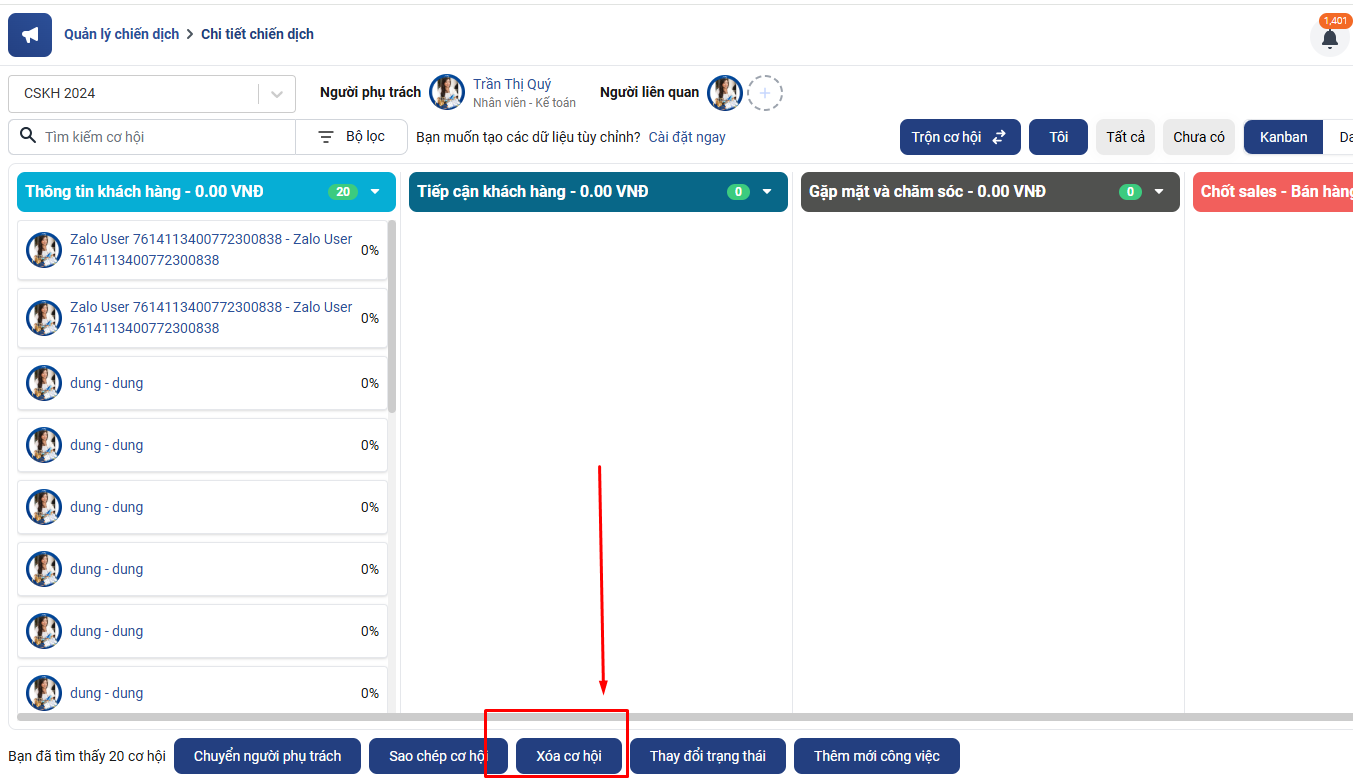Screen dimensions: 1353x778
Task: Go to Quản lý chiến dịch breadcrumb
Action: click(121, 34)
